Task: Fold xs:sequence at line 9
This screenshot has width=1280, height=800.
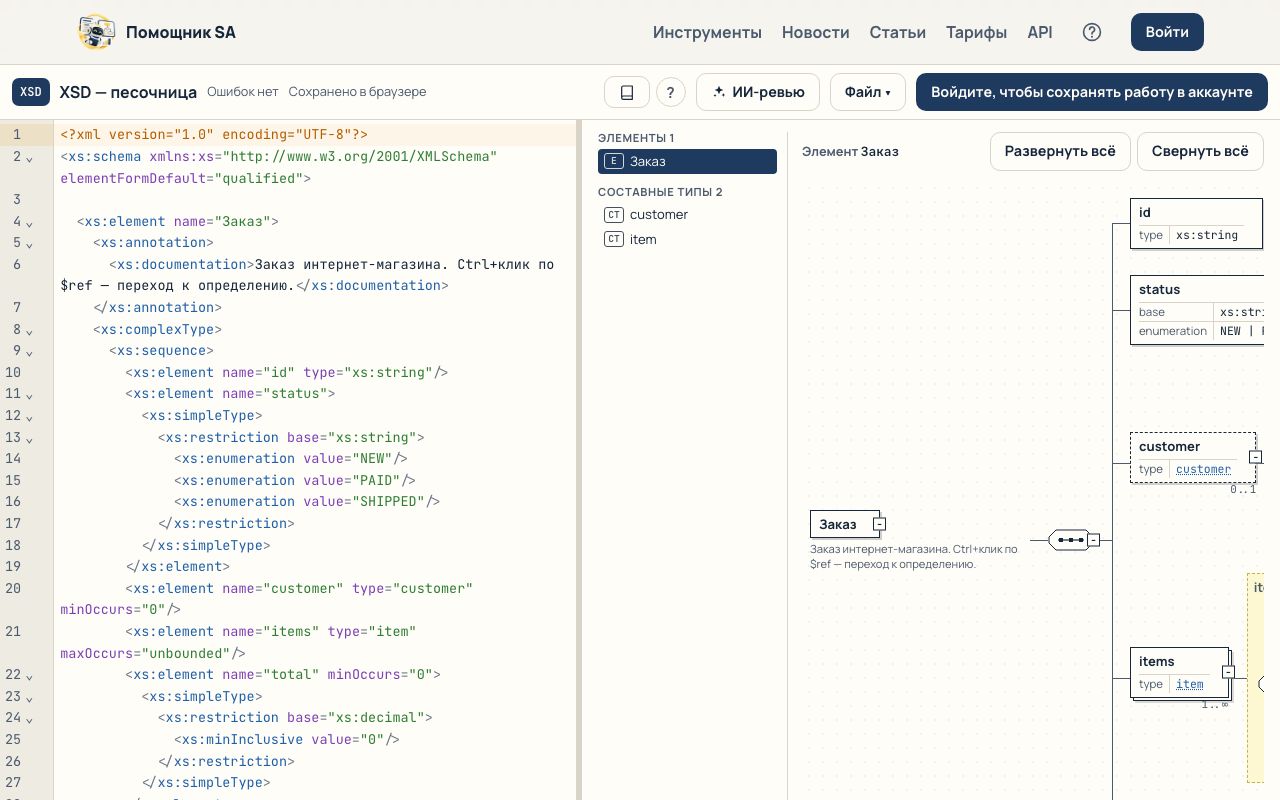Action: pyautogui.click(x=29, y=352)
